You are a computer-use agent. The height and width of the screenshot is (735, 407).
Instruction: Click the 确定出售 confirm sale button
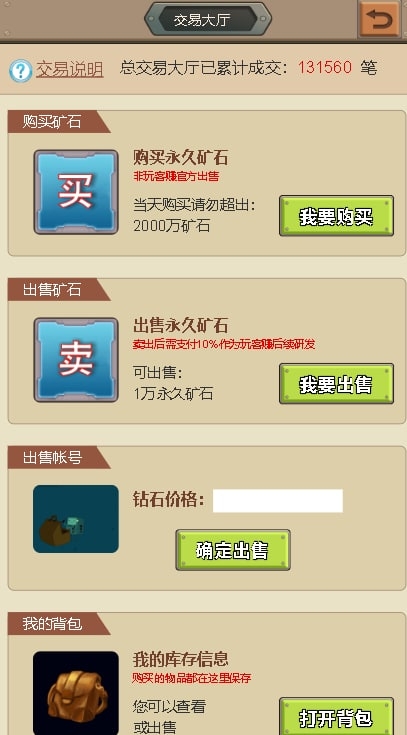tap(233, 550)
